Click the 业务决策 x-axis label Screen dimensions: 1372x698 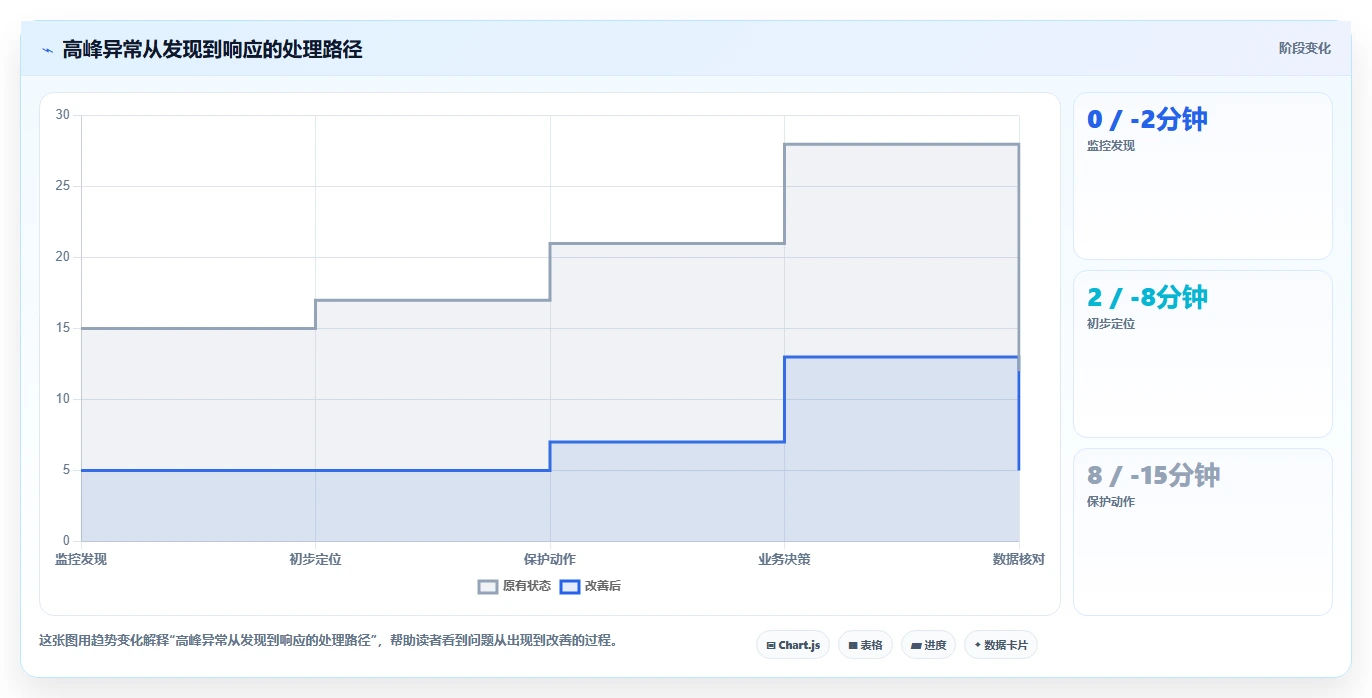coord(784,559)
